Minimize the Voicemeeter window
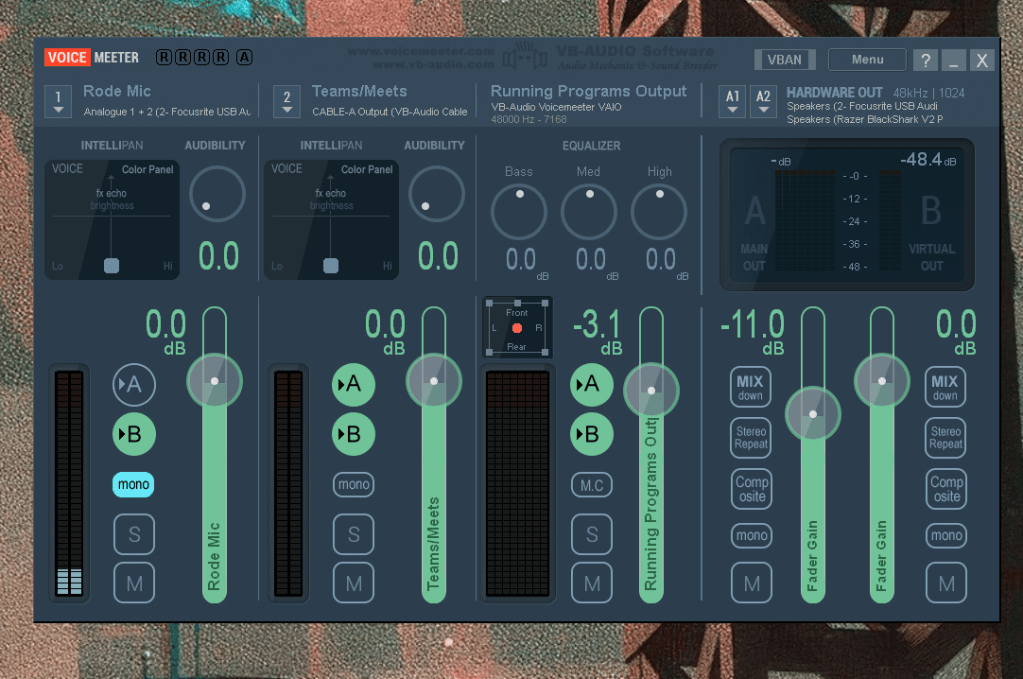Image resolution: width=1023 pixels, height=679 pixels. tap(953, 60)
